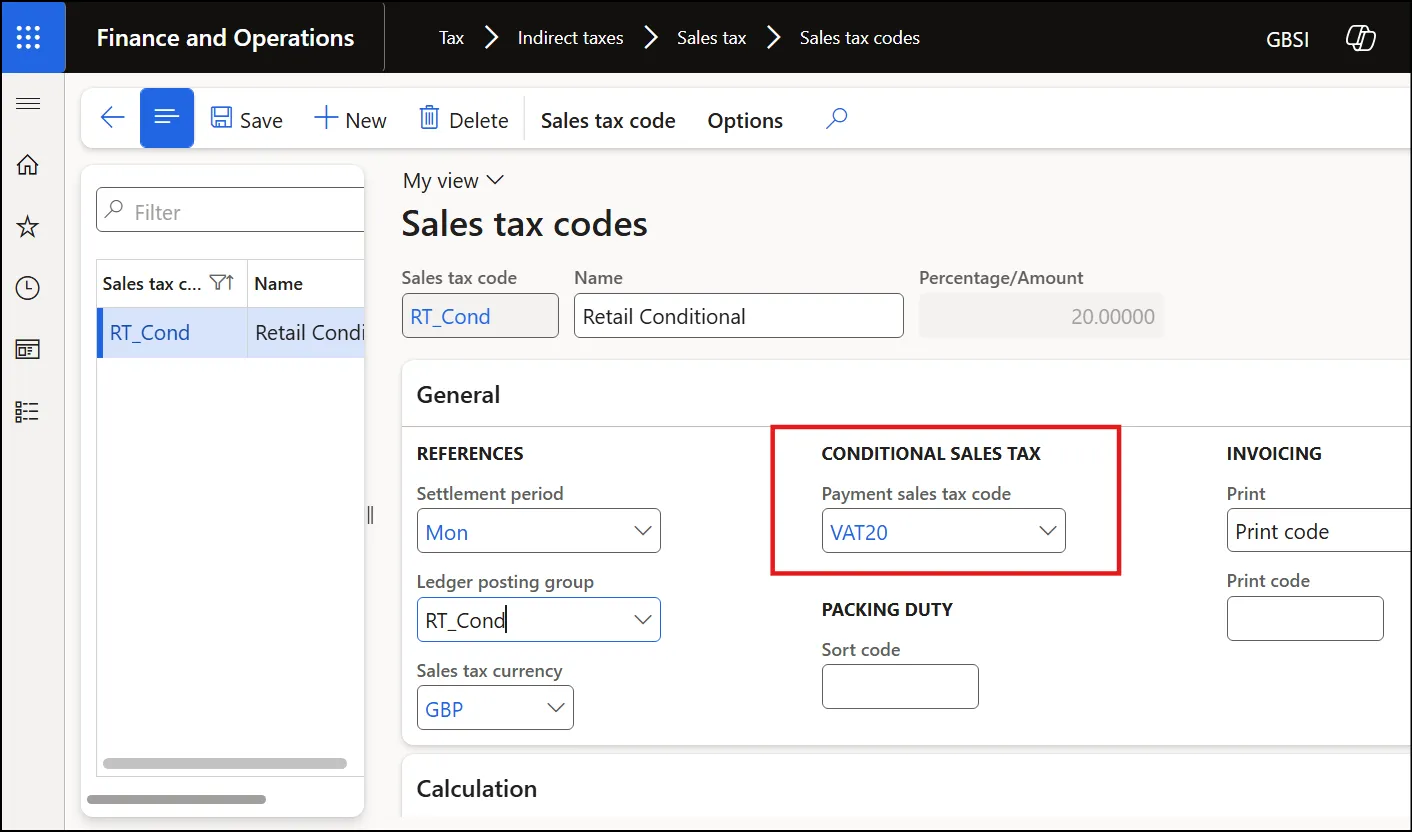Click the Percentage/Amount field 20.00000
The width and height of the screenshot is (1412, 832).
pos(1041,316)
